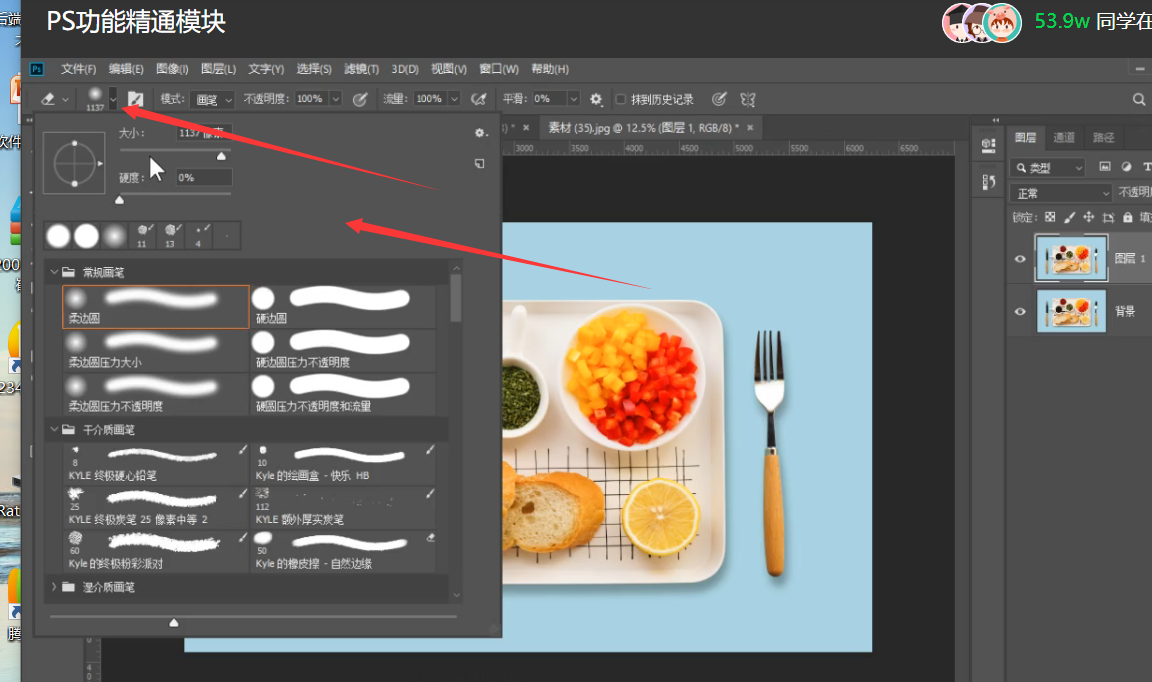This screenshot has width=1152, height=682.
Task: Toggle pressure for size icon
Action: click(x=719, y=99)
